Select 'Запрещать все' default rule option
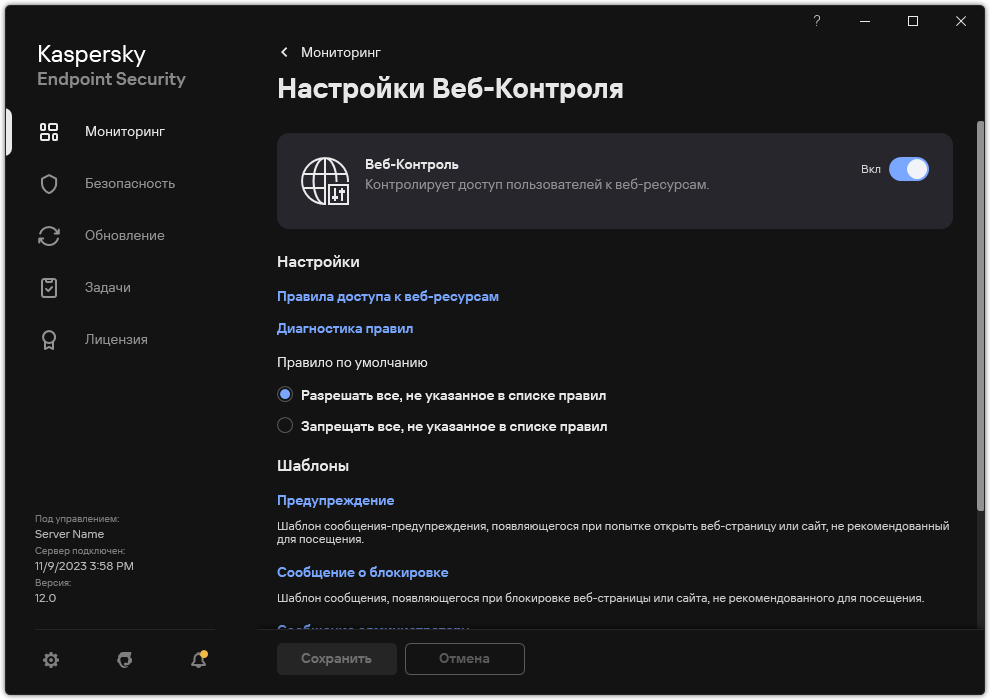 click(x=285, y=426)
